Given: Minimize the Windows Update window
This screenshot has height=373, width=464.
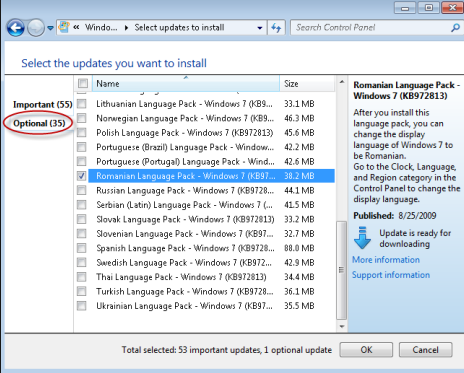Looking at the screenshot, I should [405, 7].
